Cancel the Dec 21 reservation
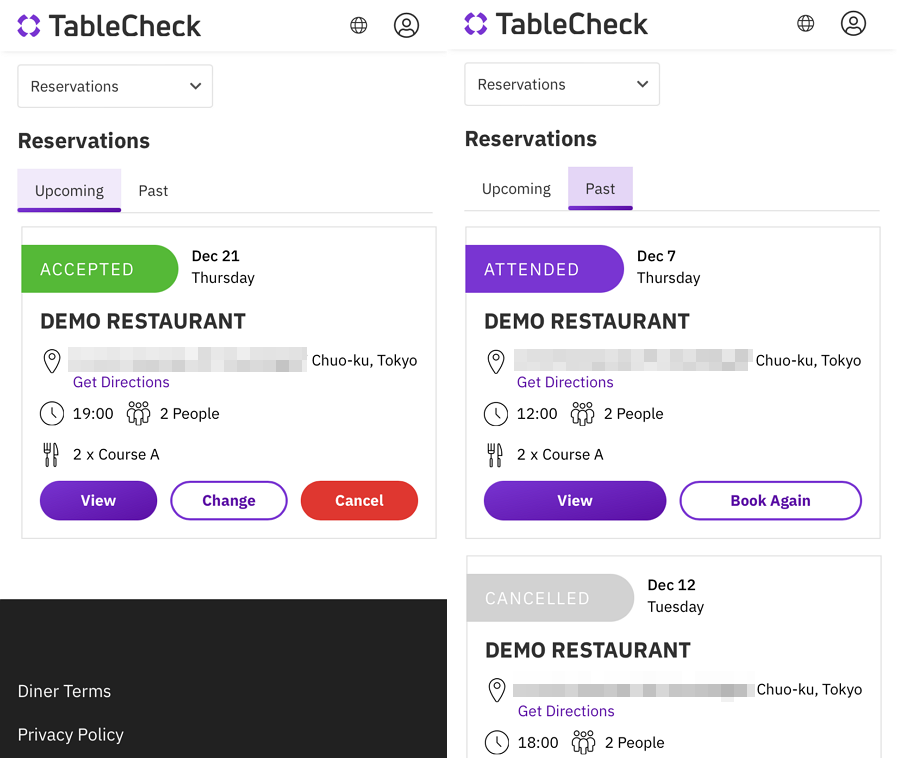Screen dimensions: 904x758 point(359,500)
